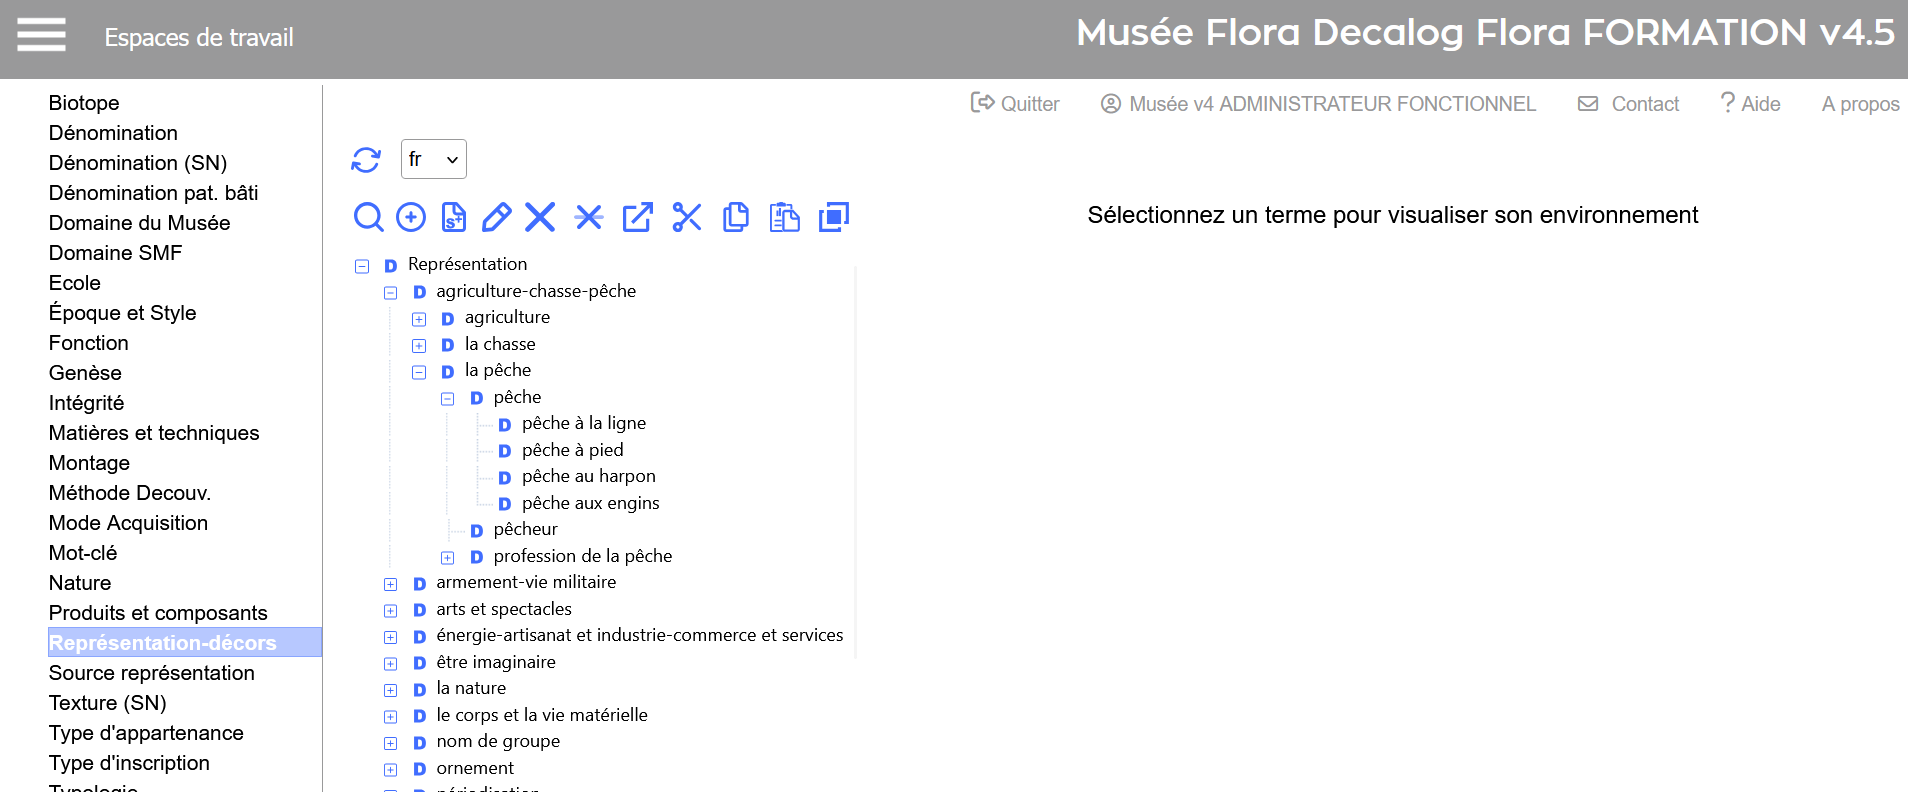1908x792 pixels.
Task: Click the large X delete icon
Action: pos(540,217)
